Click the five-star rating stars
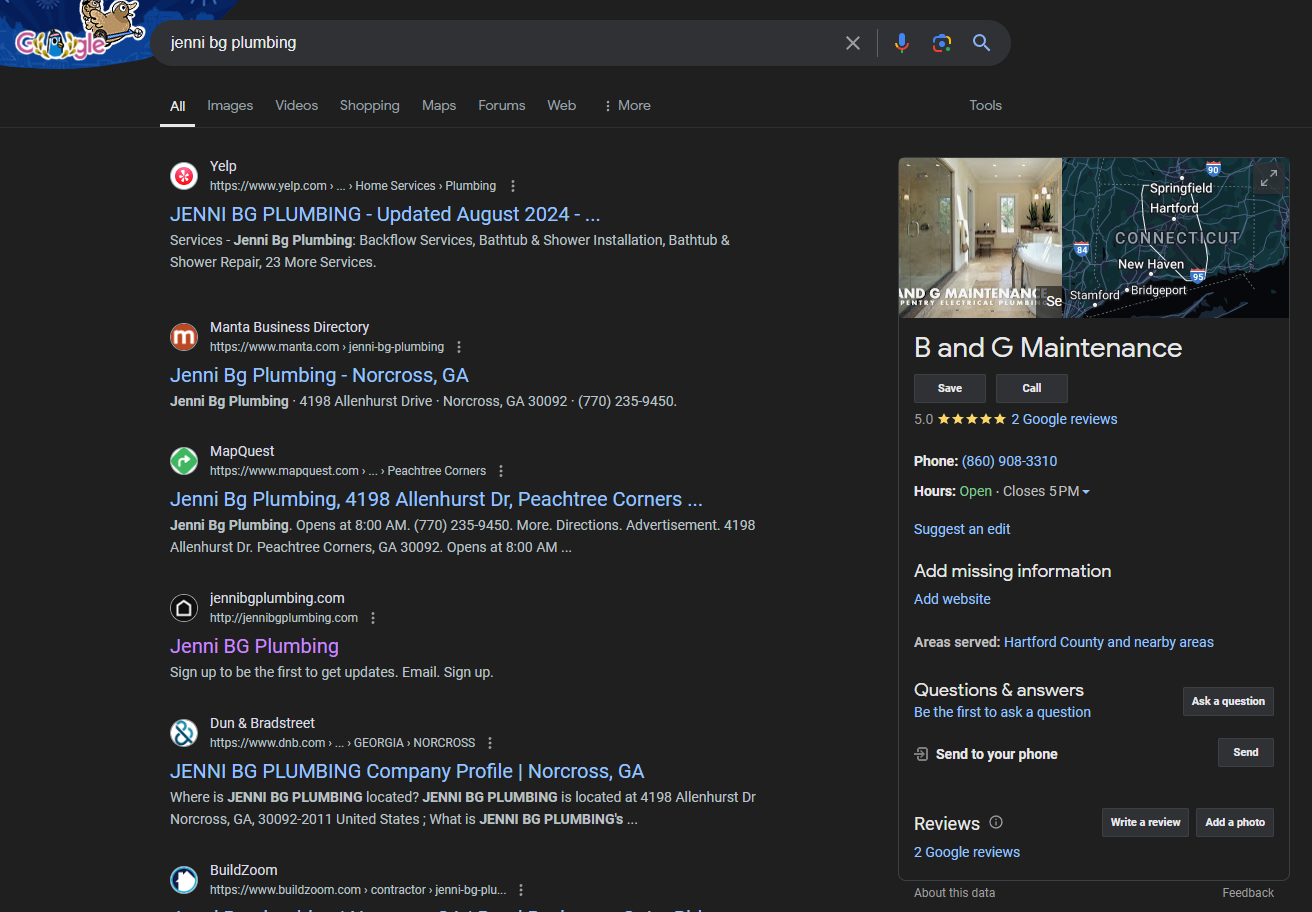 click(972, 419)
